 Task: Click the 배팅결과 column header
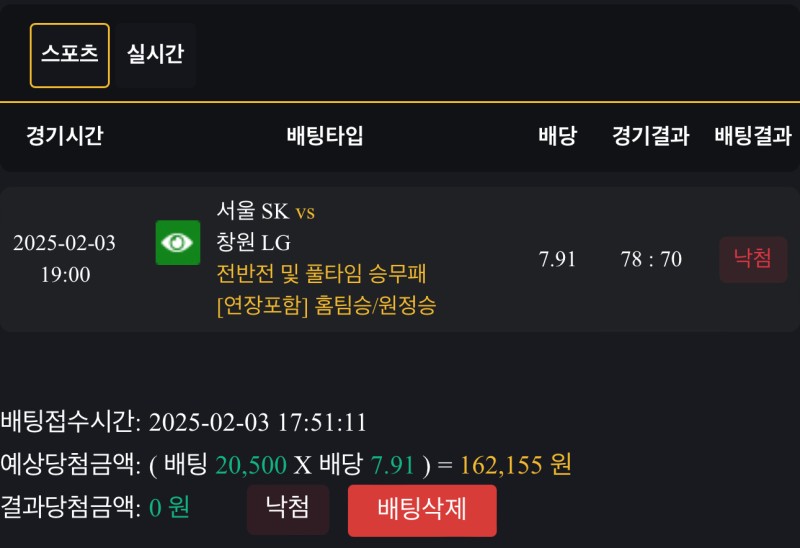coord(753,137)
